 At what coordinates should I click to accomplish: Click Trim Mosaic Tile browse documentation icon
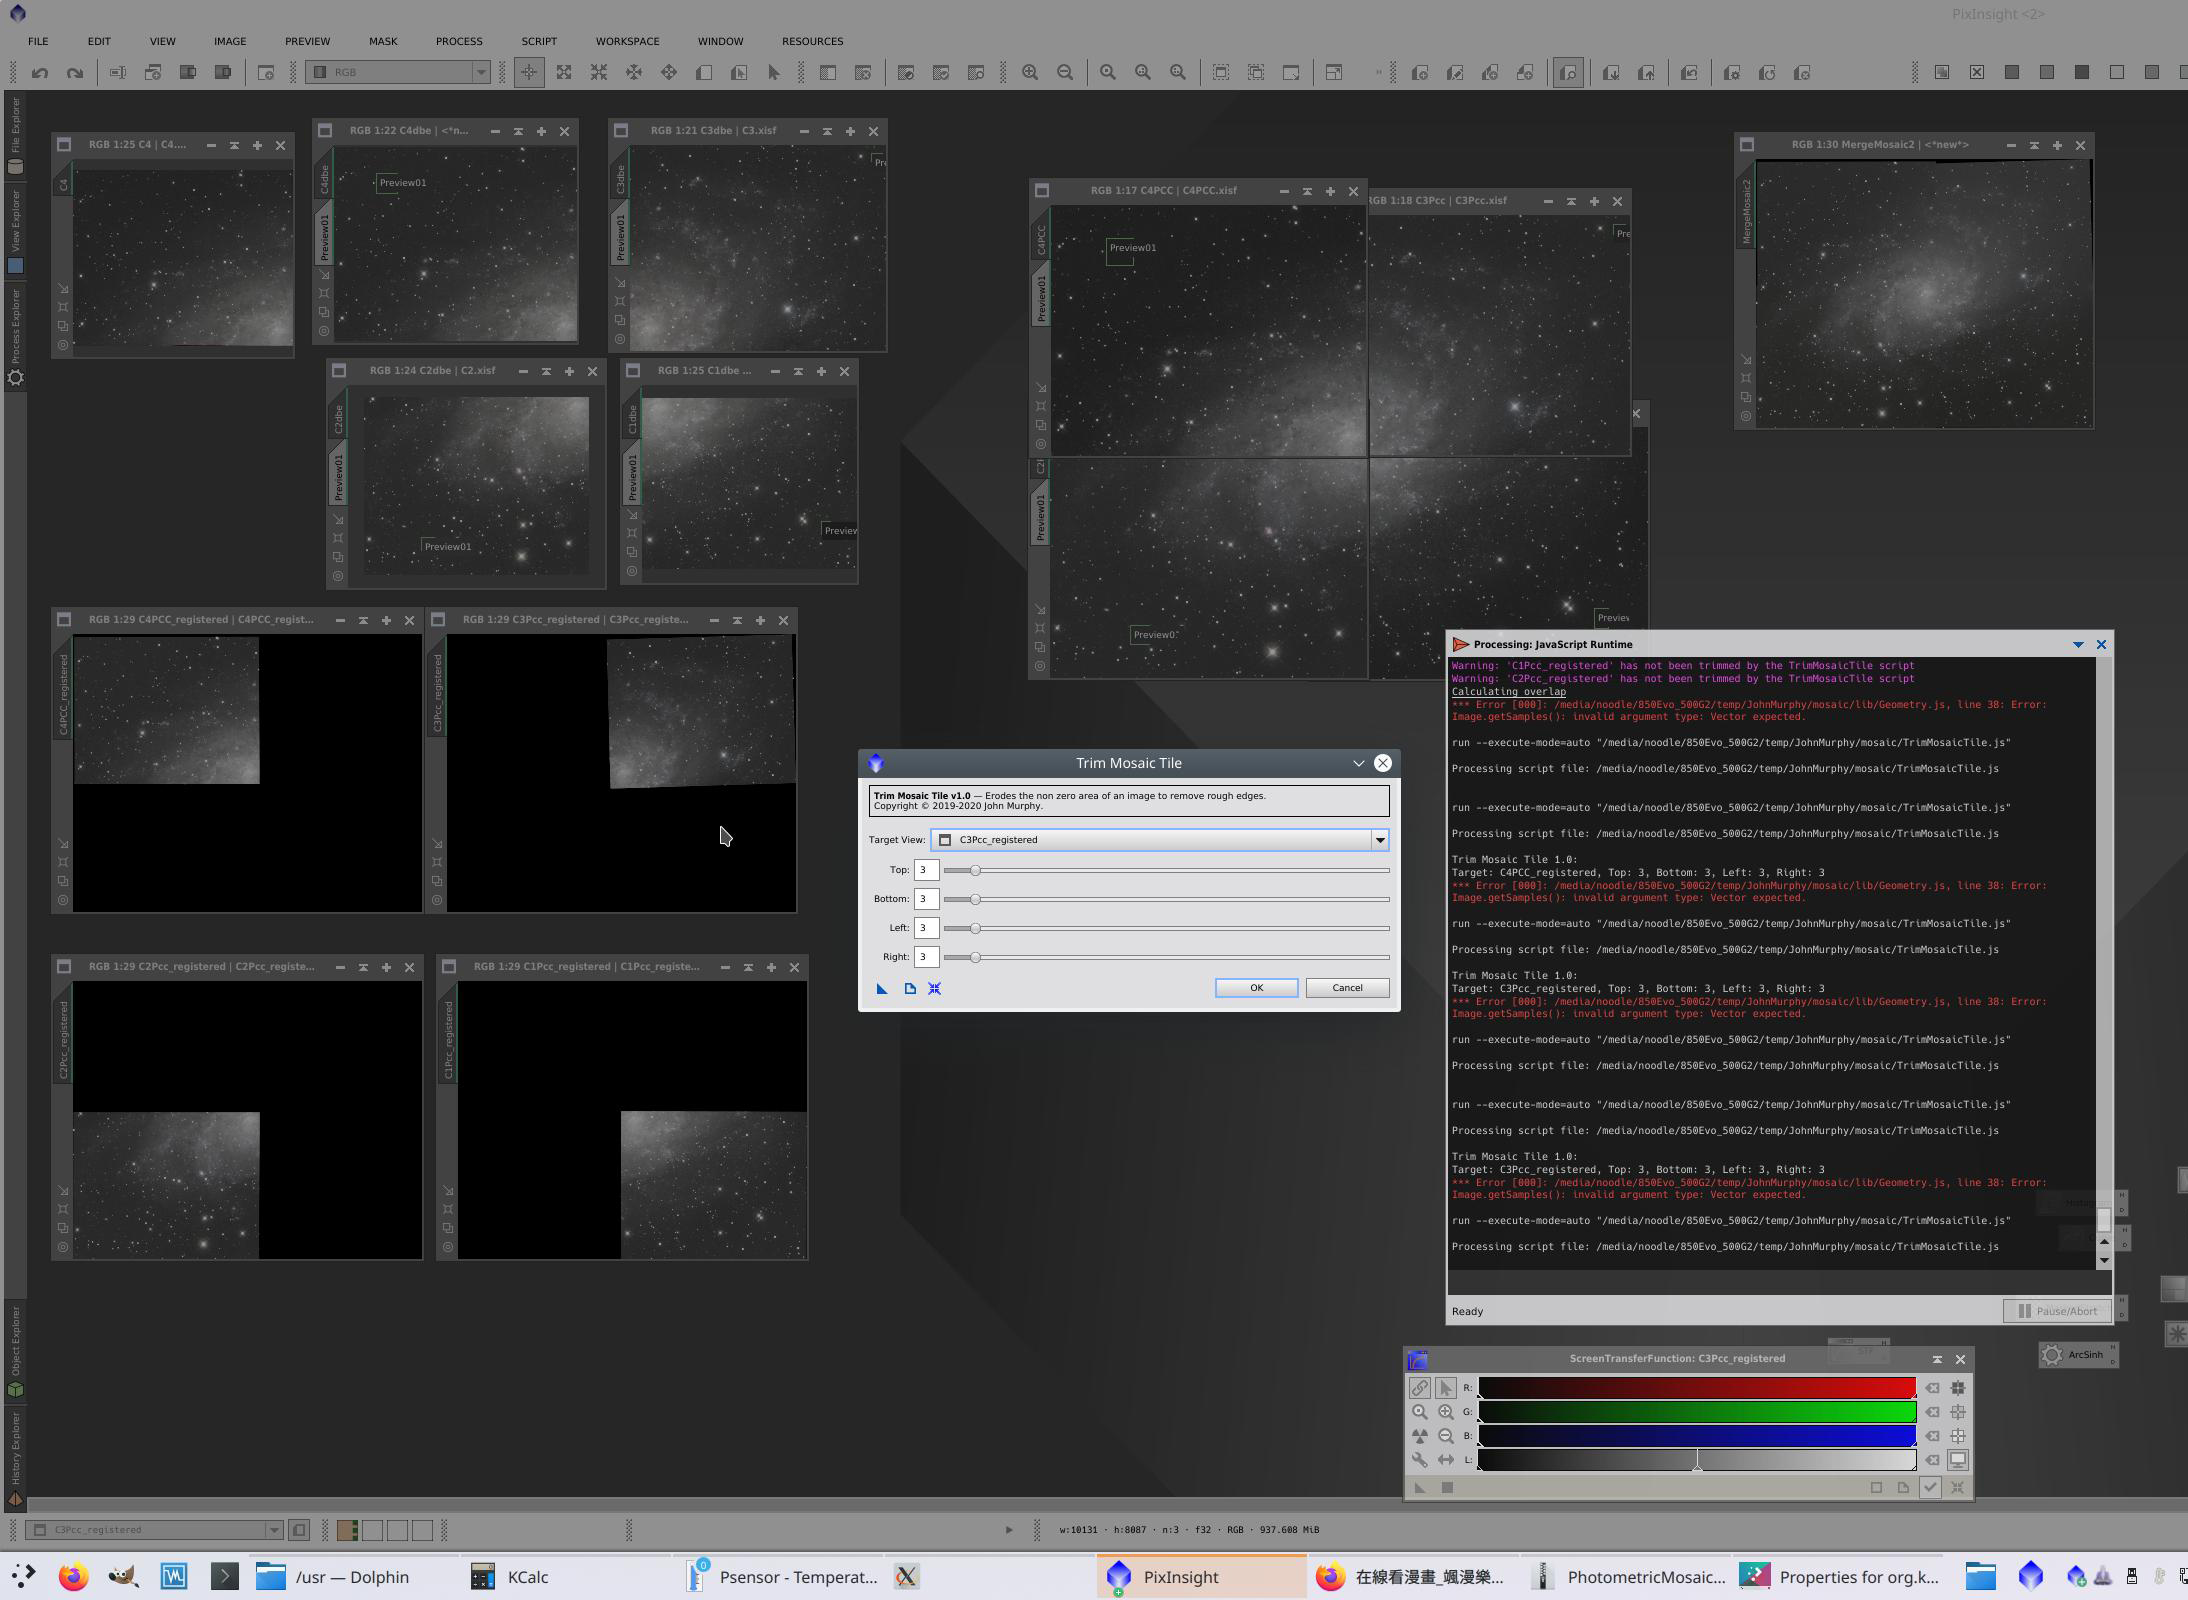point(910,988)
